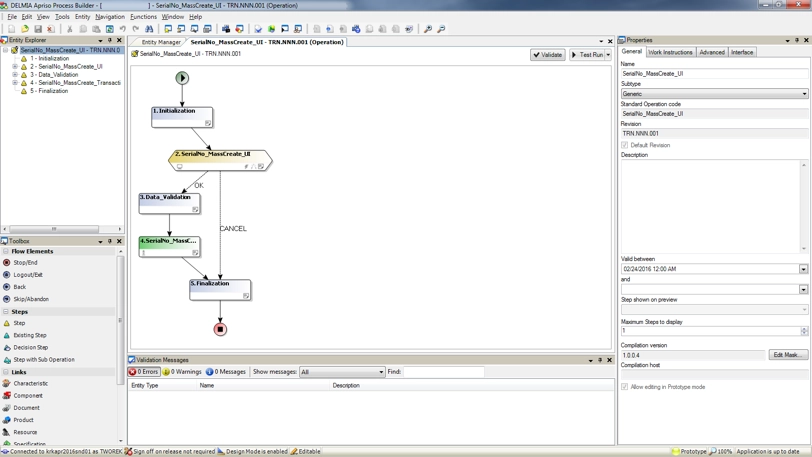
Task: Choose Step with Sub Operation tool
Action: pos(43,359)
